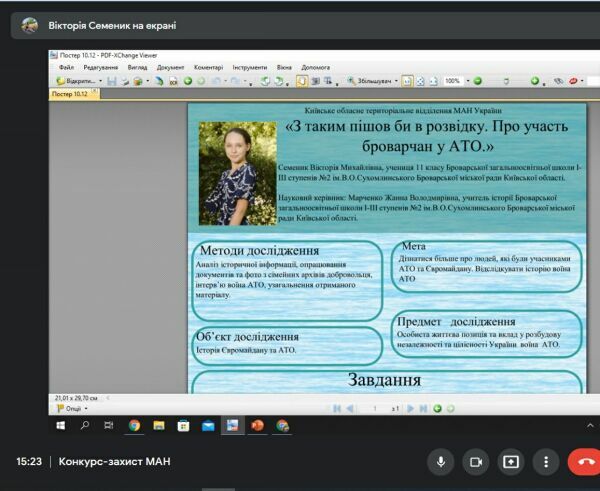Select the Постер 10.12 document tab
This screenshot has width=600, height=491.
point(69,93)
